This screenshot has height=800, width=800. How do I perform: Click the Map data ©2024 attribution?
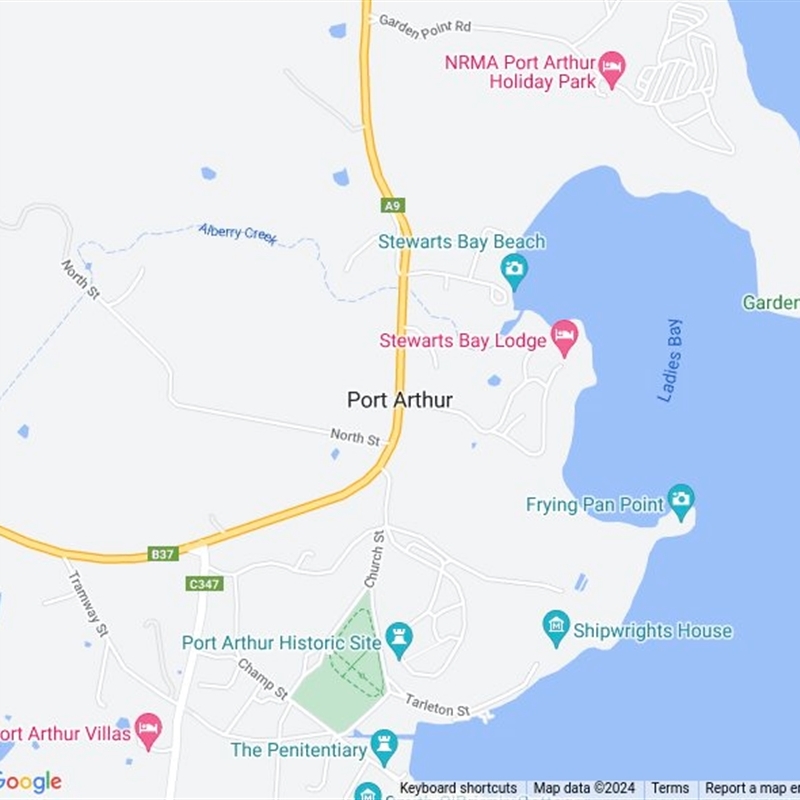click(584, 788)
